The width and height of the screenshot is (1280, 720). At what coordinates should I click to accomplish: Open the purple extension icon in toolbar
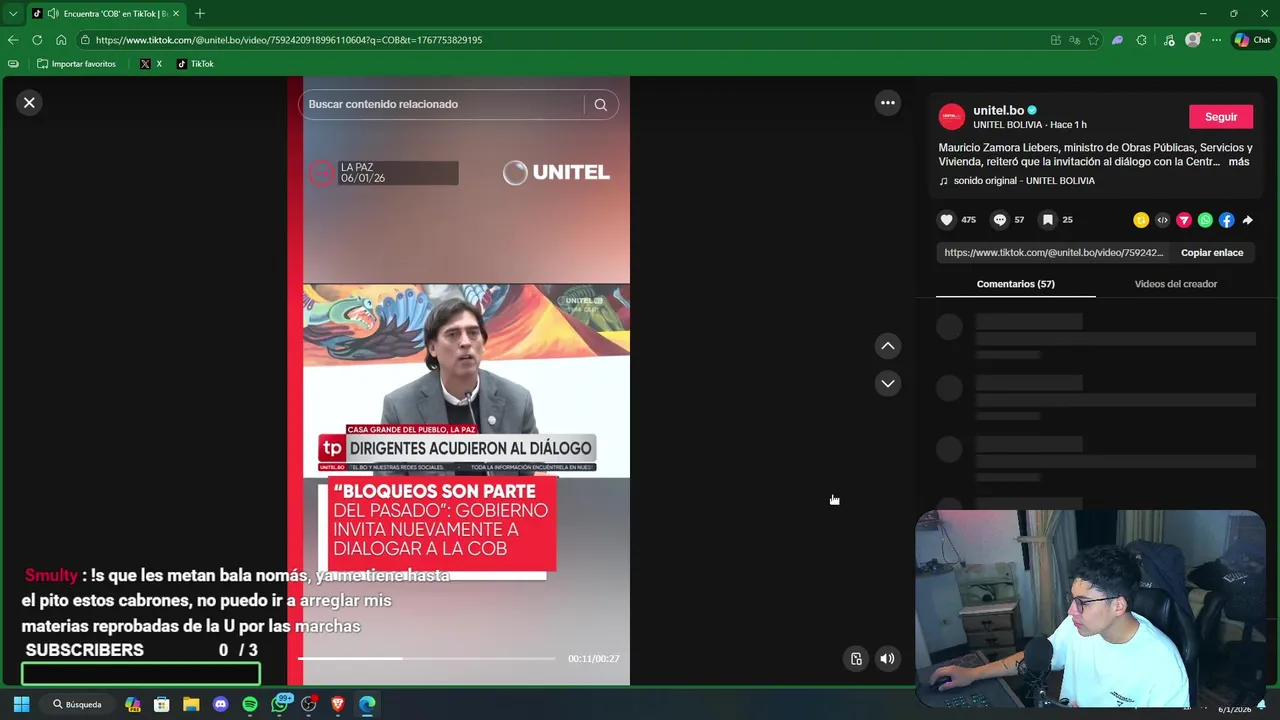1117,40
